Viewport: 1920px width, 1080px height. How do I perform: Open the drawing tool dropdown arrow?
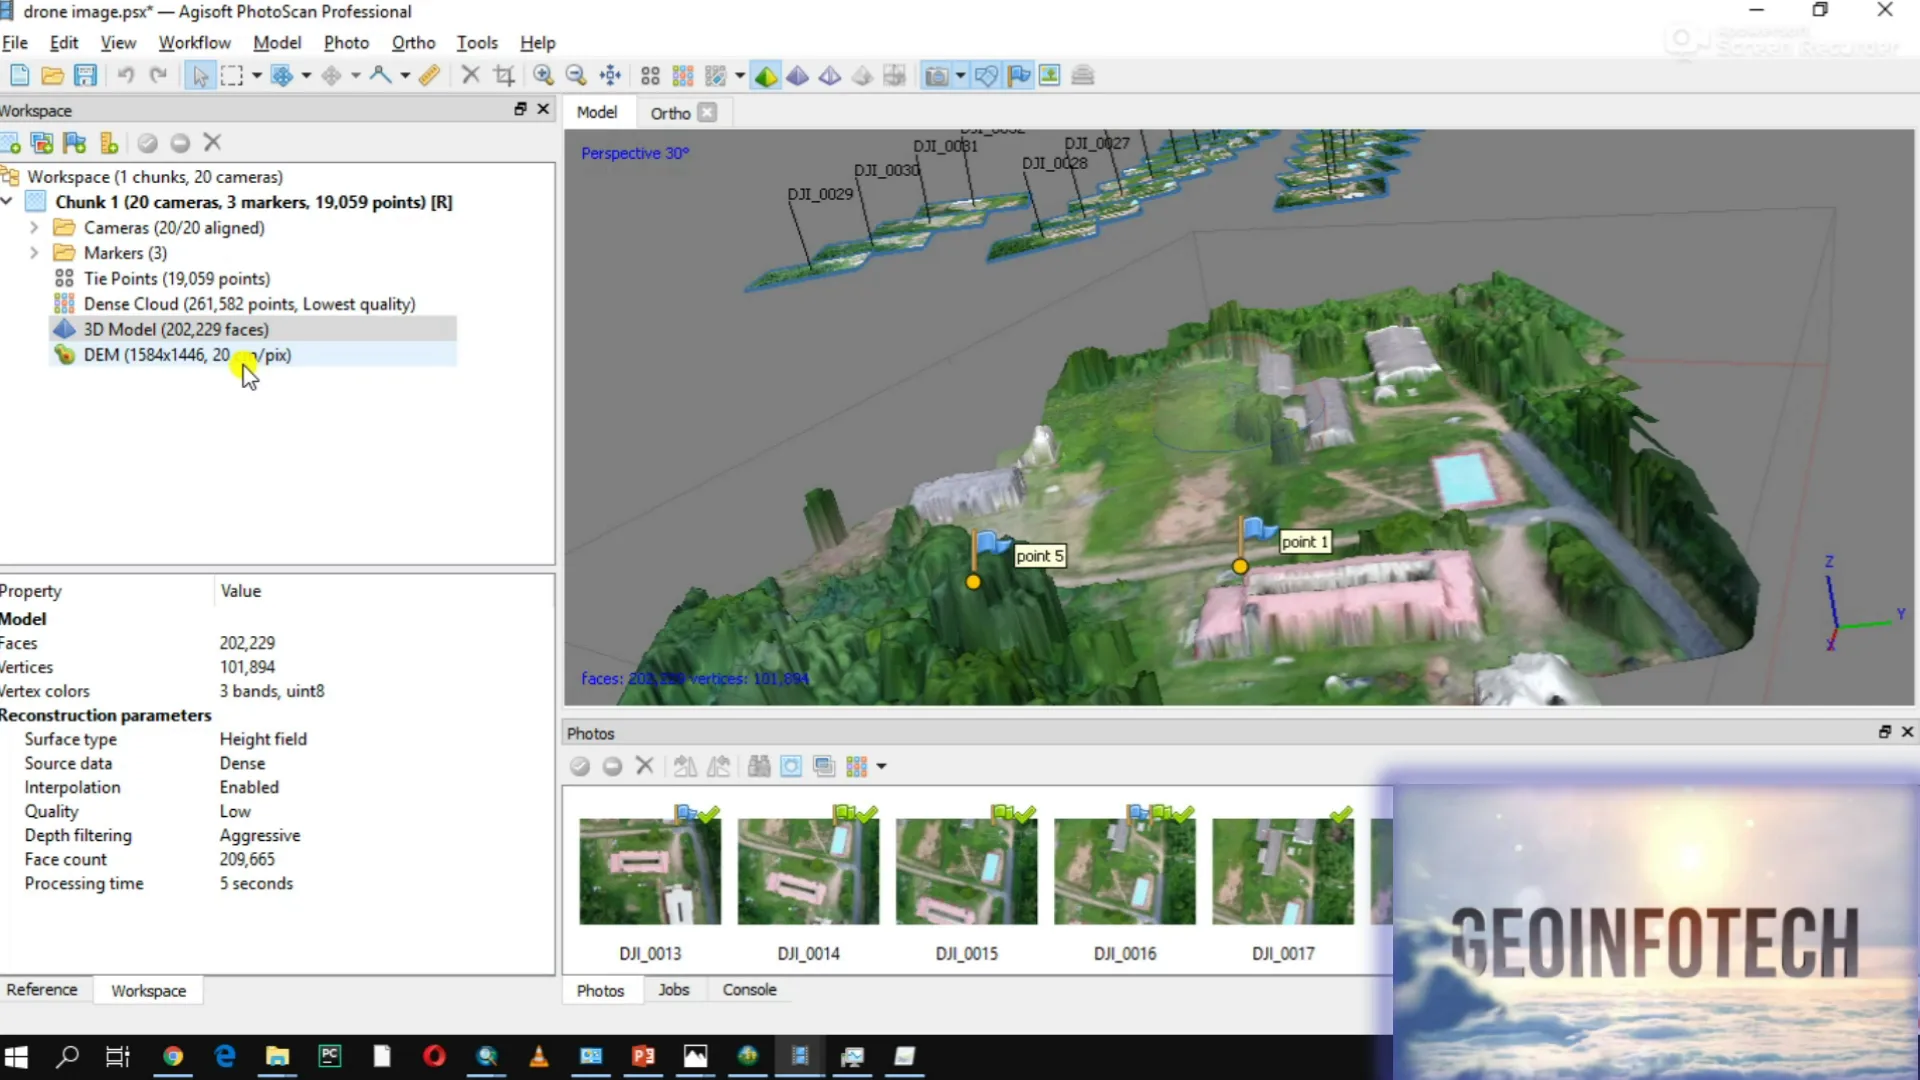[405, 75]
